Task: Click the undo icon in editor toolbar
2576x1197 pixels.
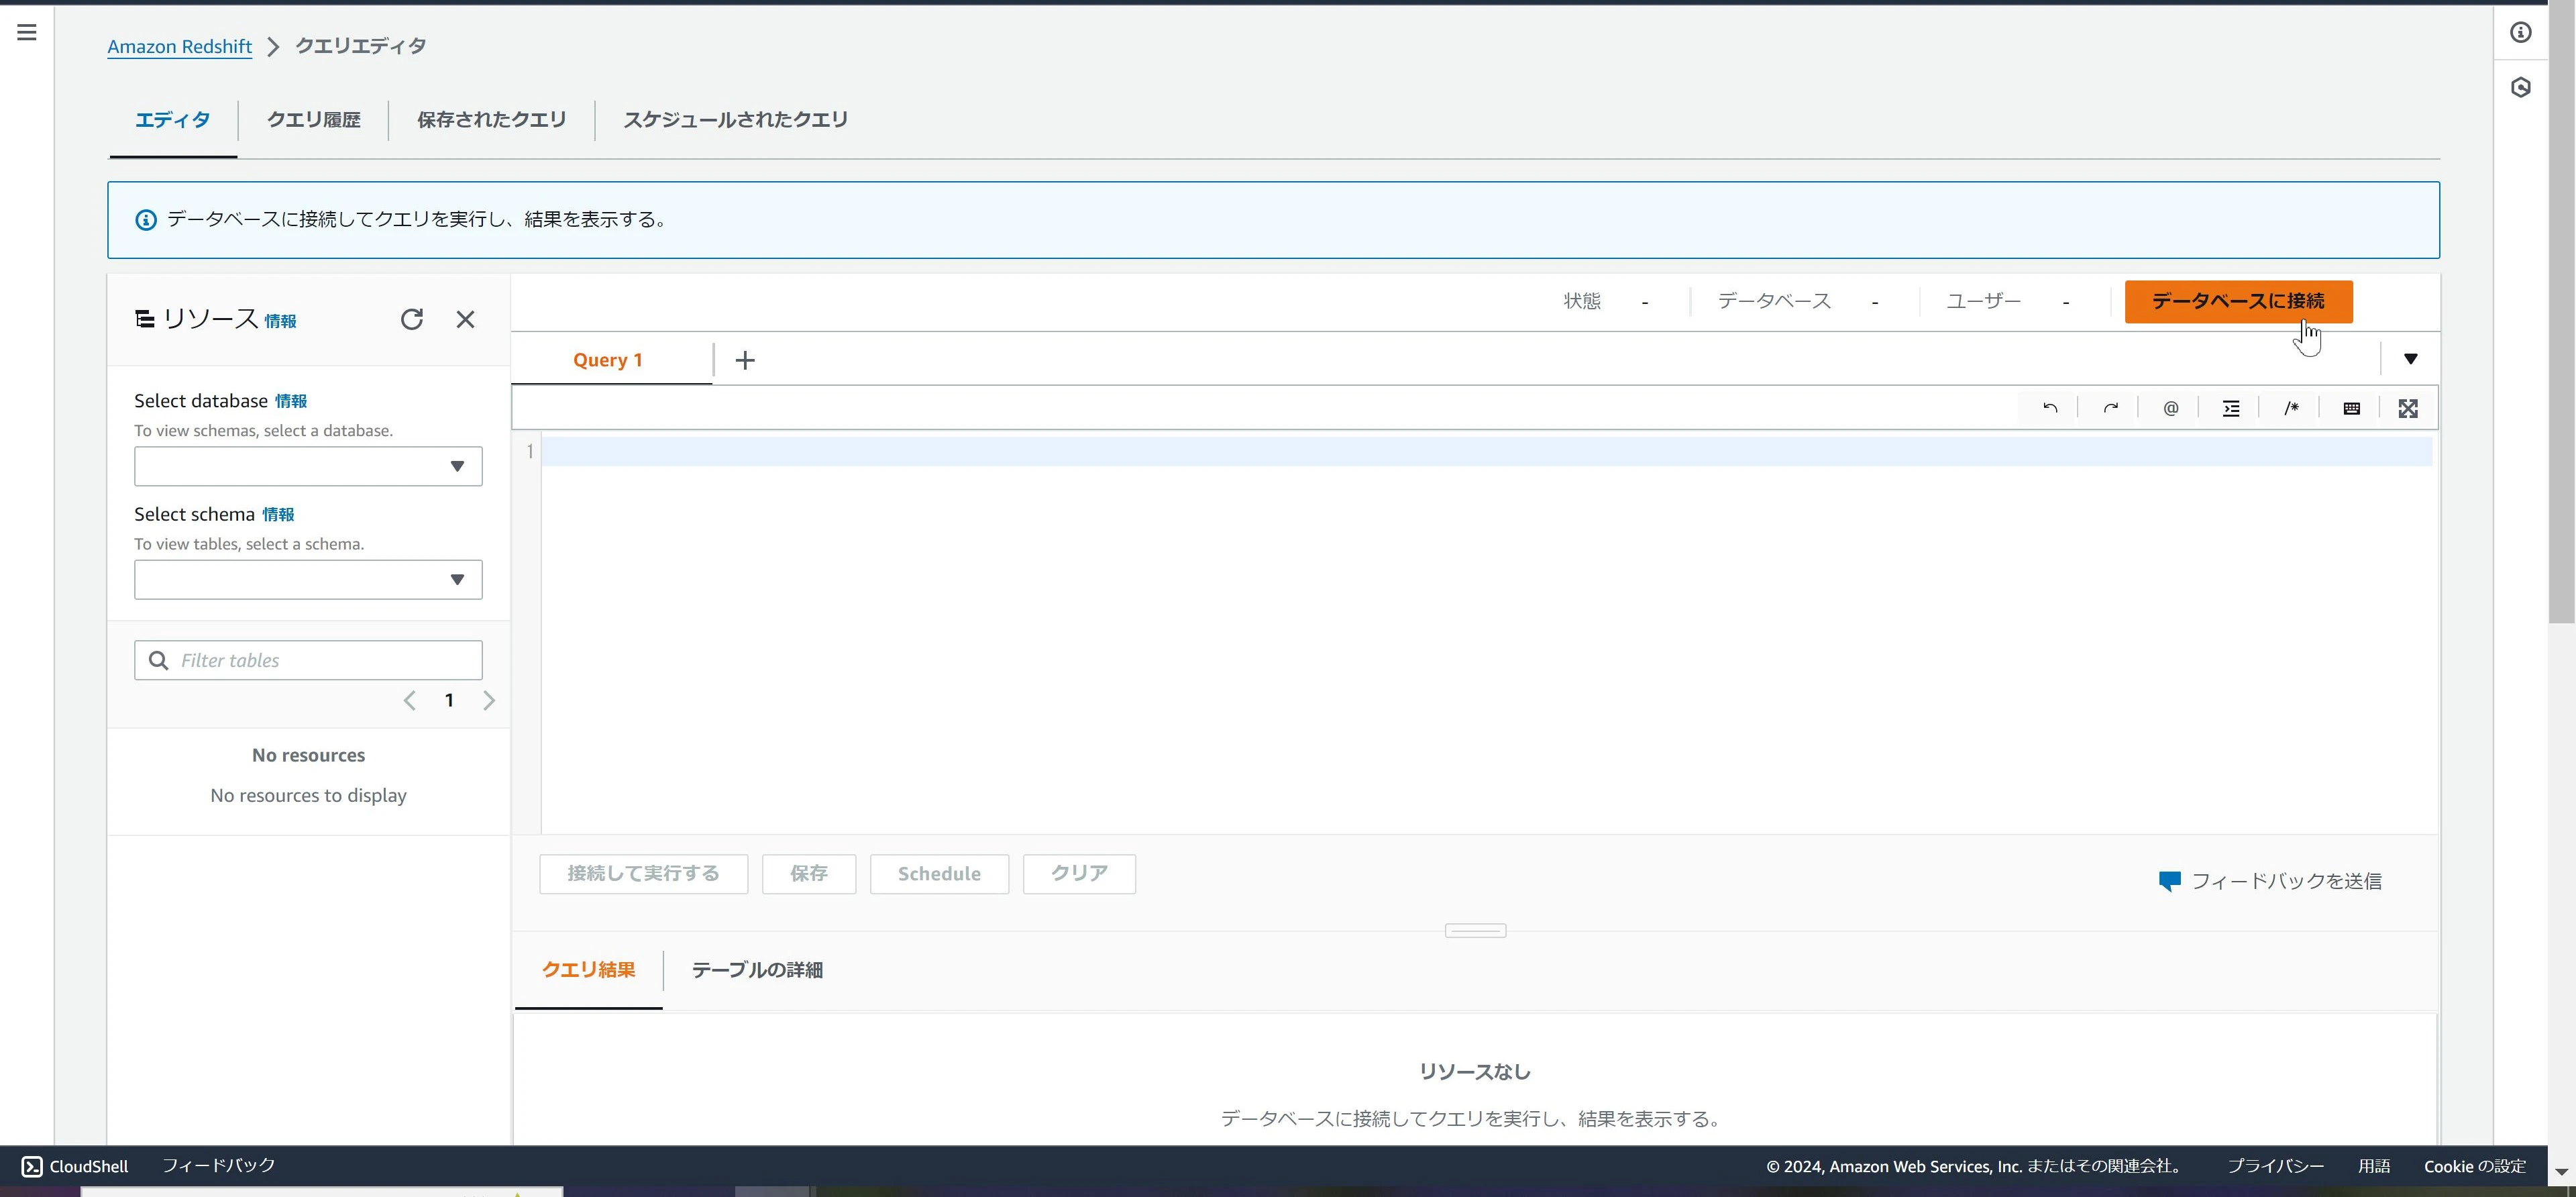Action: click(x=2050, y=408)
